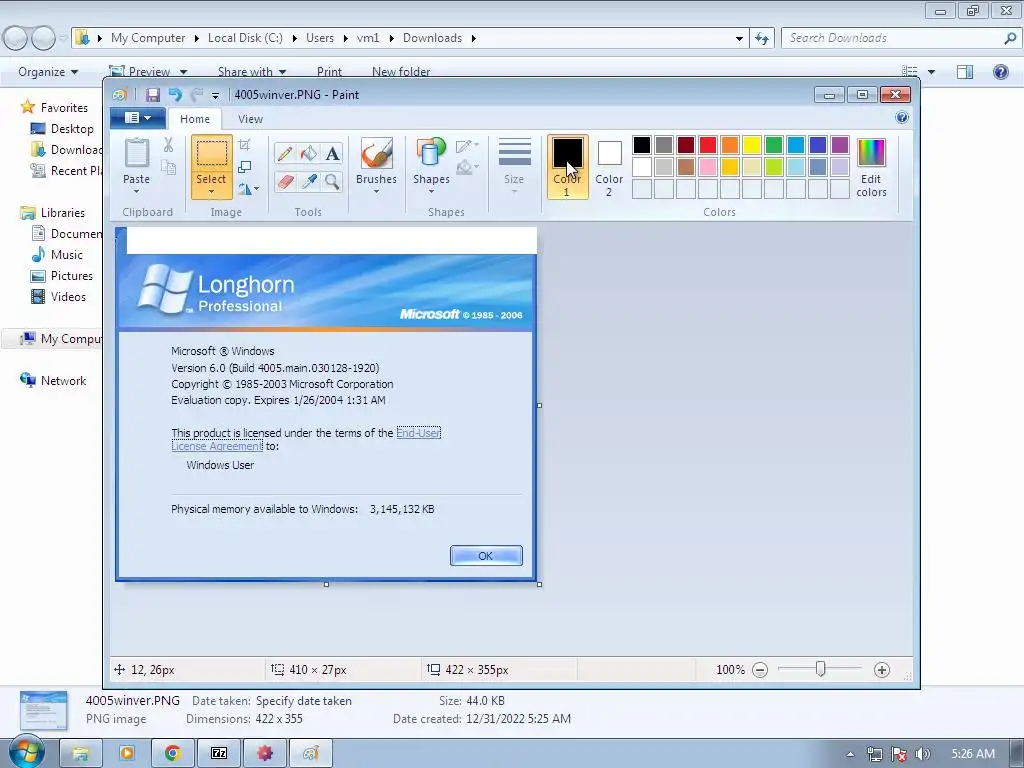Click Downloads in the address bar path
This screenshot has height=768, width=1024.
(x=432, y=38)
